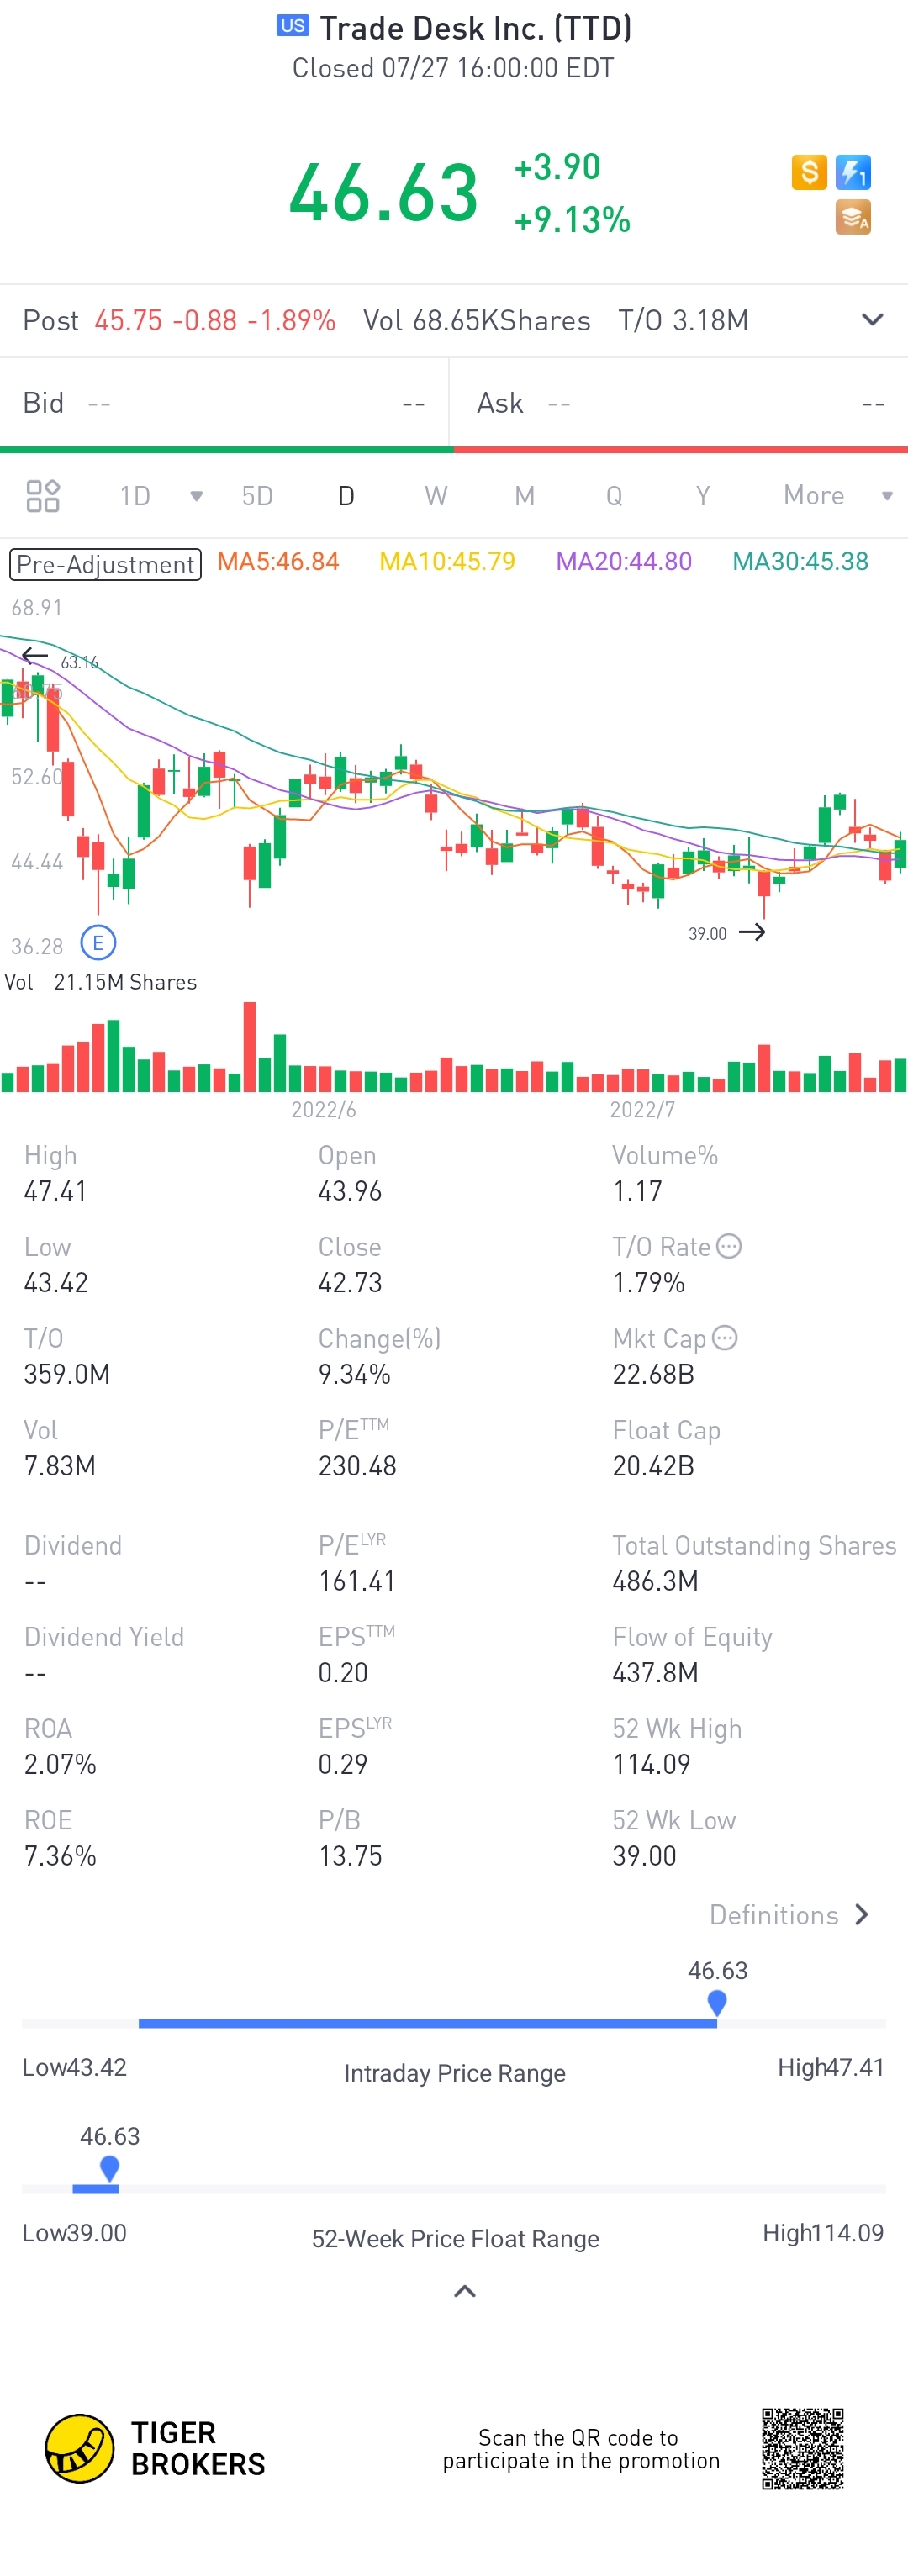Tap the Vol value 7.83M
Image resolution: width=908 pixels, height=2576 pixels.
coord(60,1466)
